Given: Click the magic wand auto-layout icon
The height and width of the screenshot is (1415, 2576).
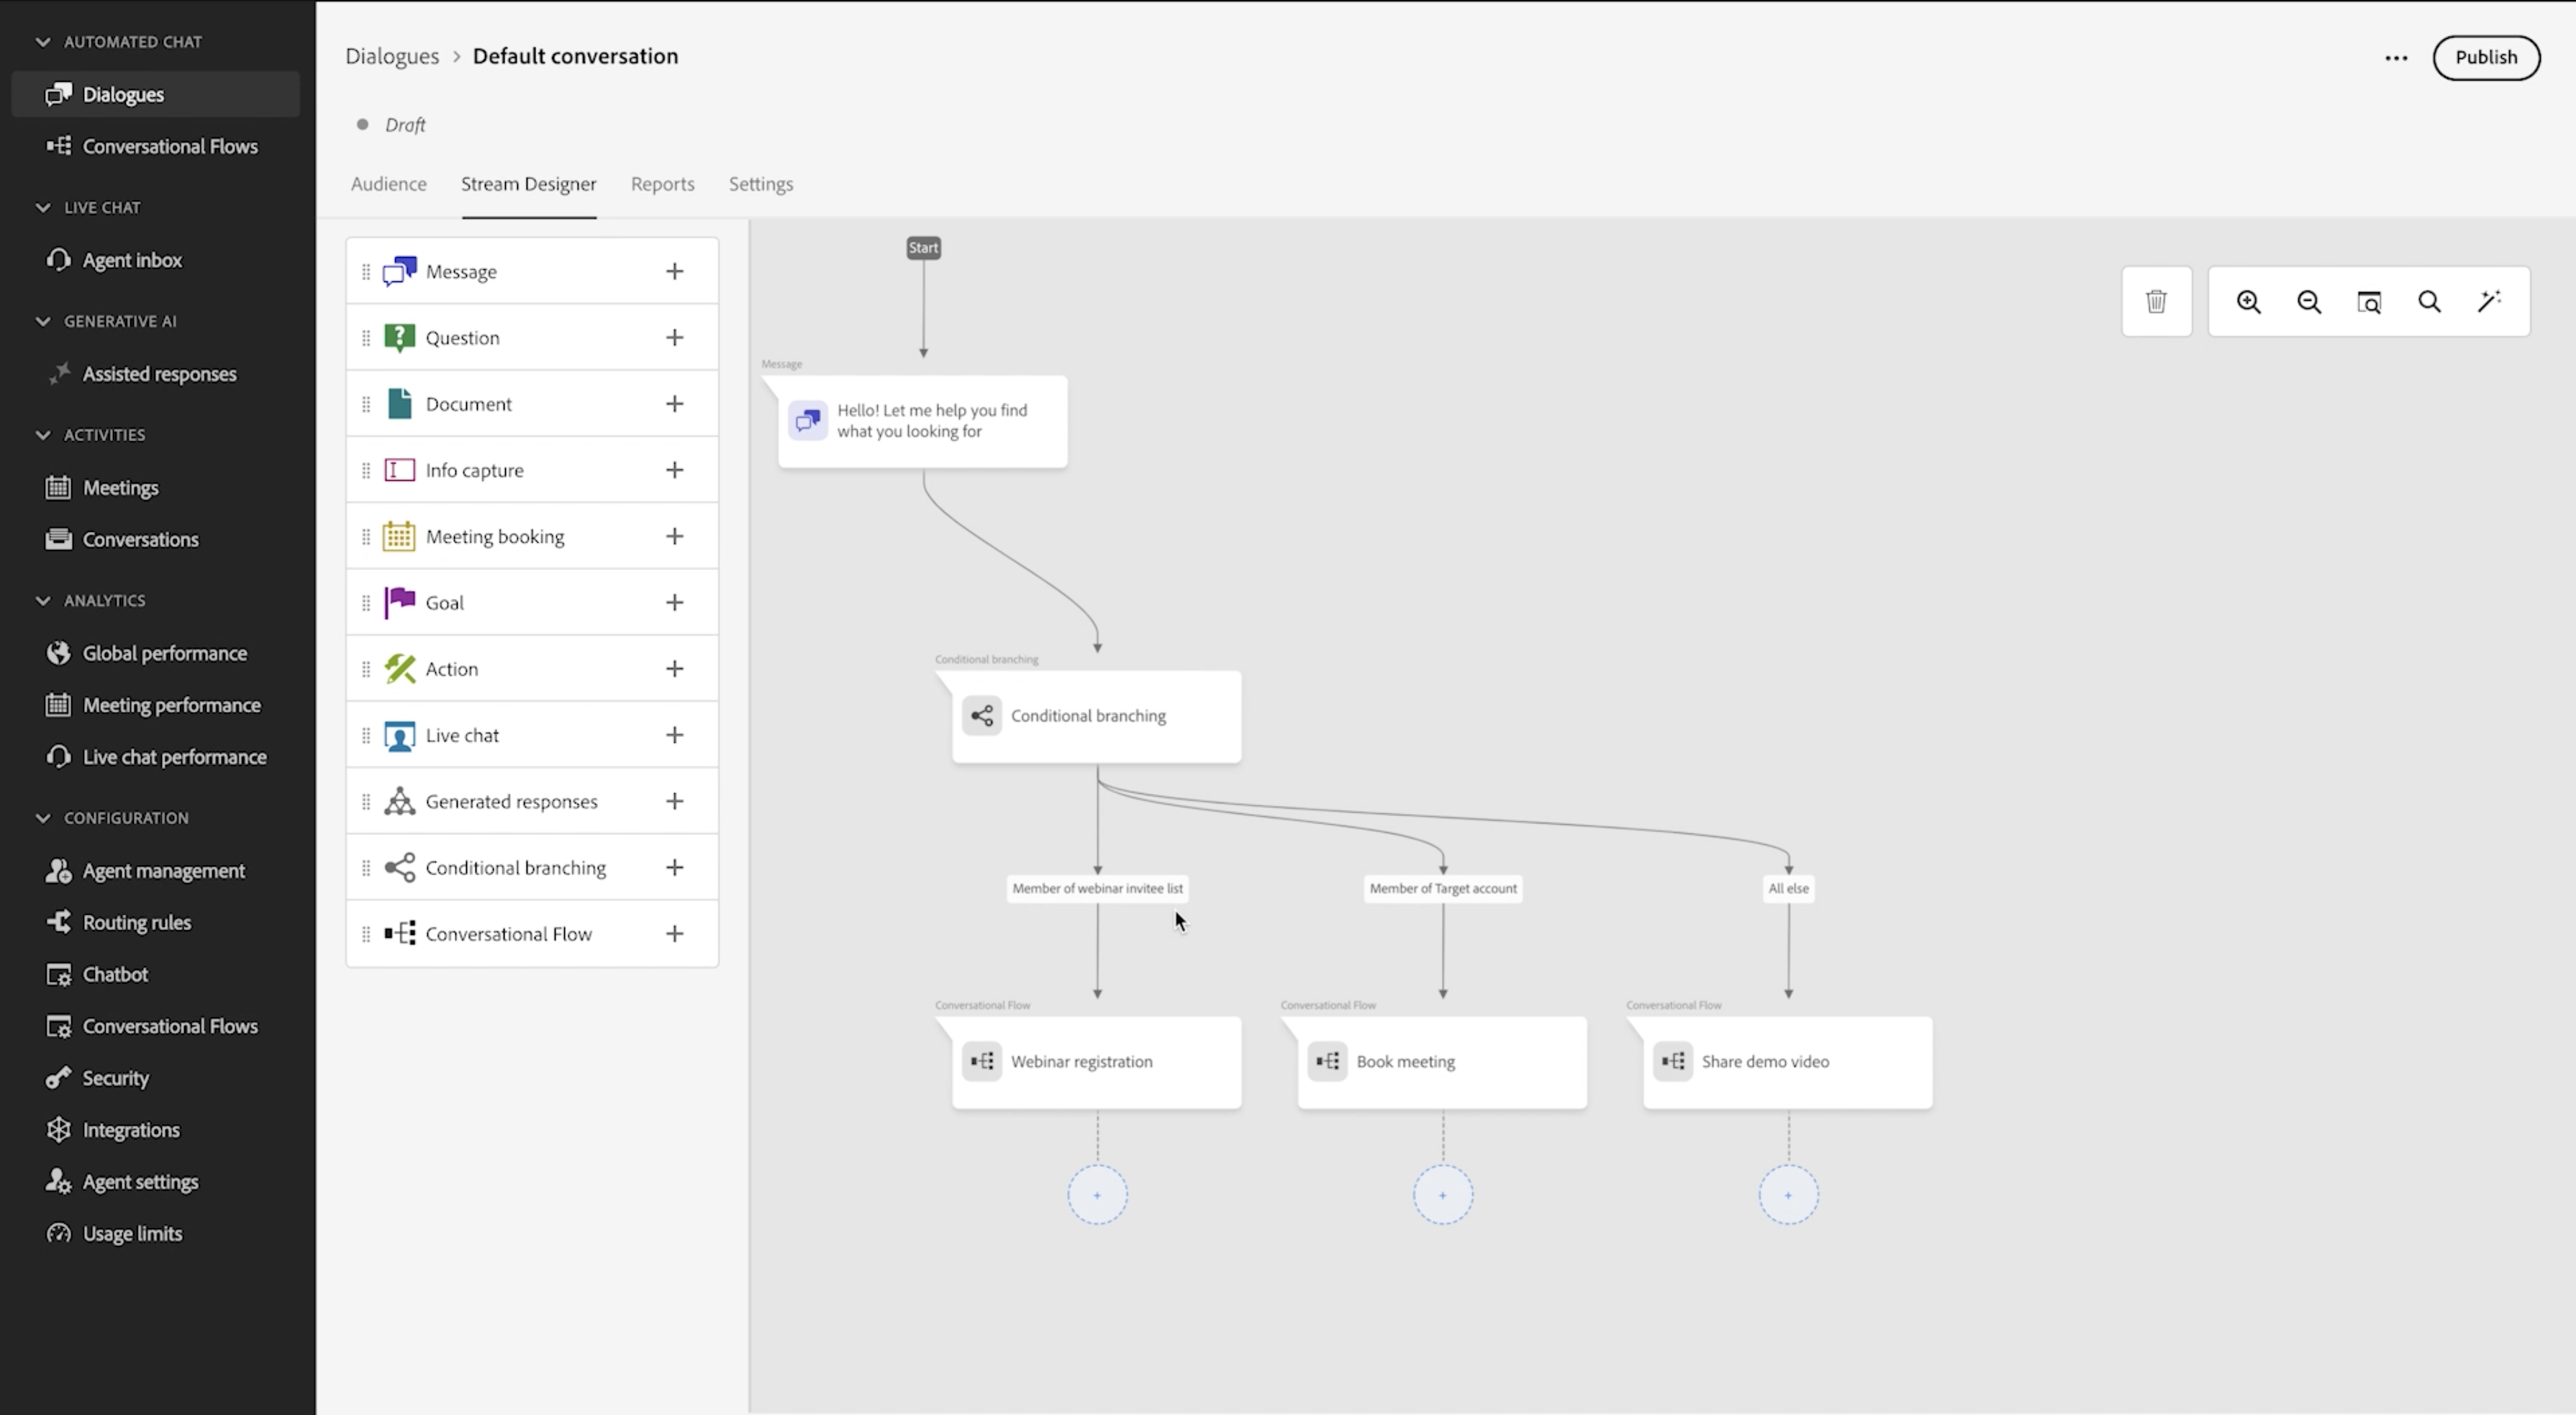Looking at the screenshot, I should [2489, 301].
